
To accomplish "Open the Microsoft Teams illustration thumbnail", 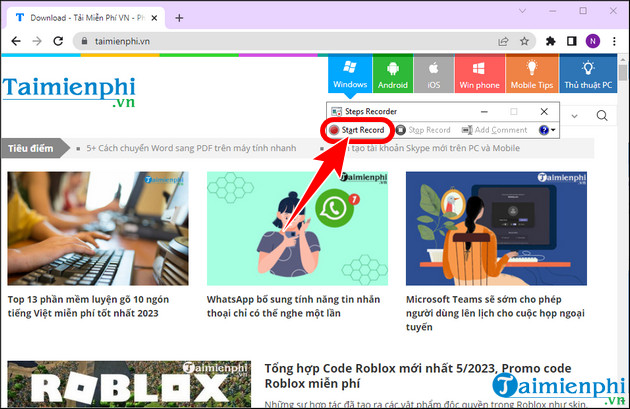I will (x=496, y=229).
